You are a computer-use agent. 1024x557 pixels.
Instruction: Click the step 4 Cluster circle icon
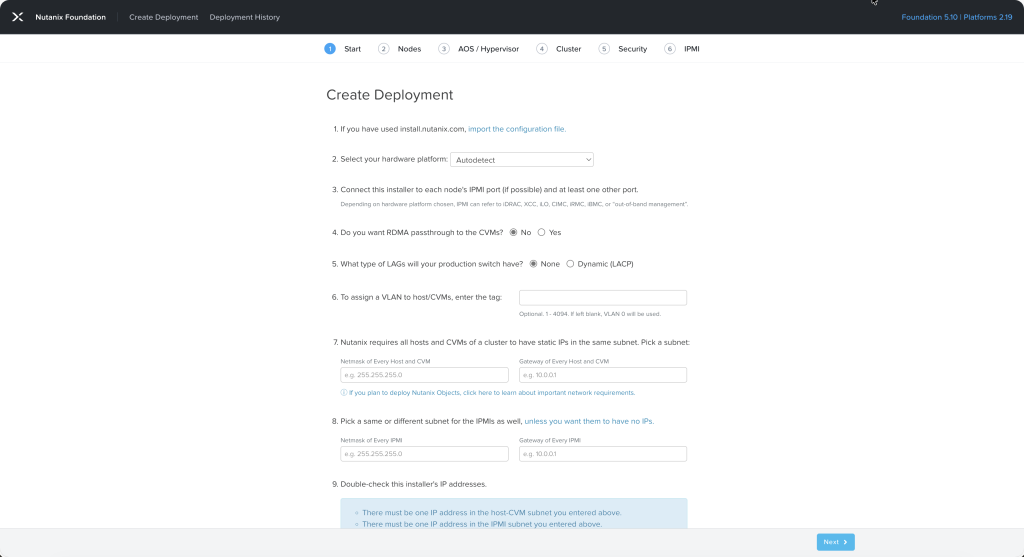(542, 49)
